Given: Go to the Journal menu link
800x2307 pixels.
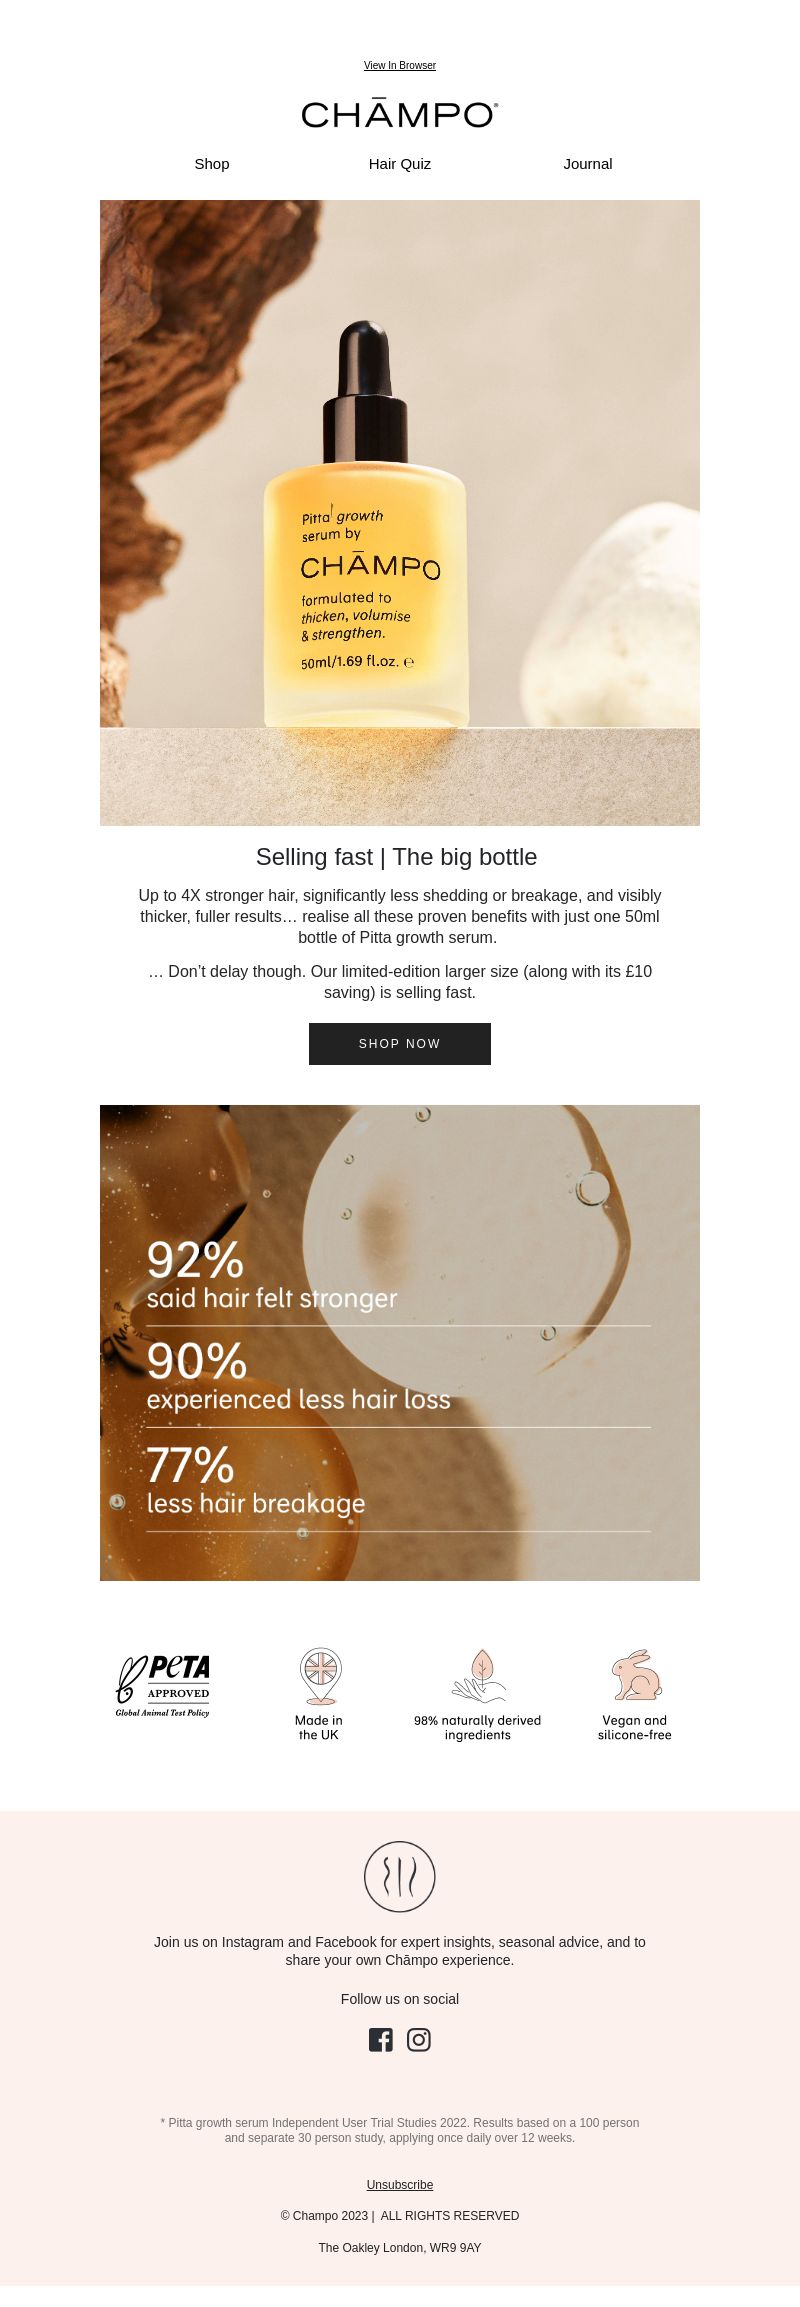Looking at the screenshot, I should tap(588, 164).
